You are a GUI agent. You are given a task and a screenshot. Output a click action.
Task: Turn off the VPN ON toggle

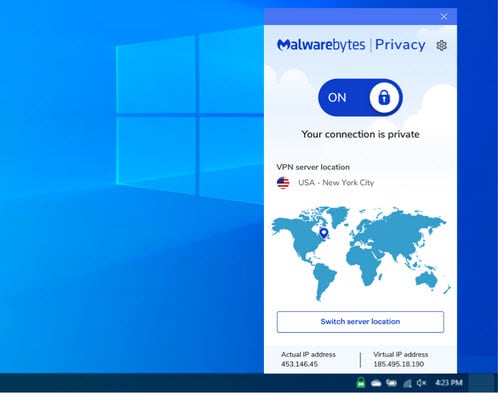[x=360, y=97]
